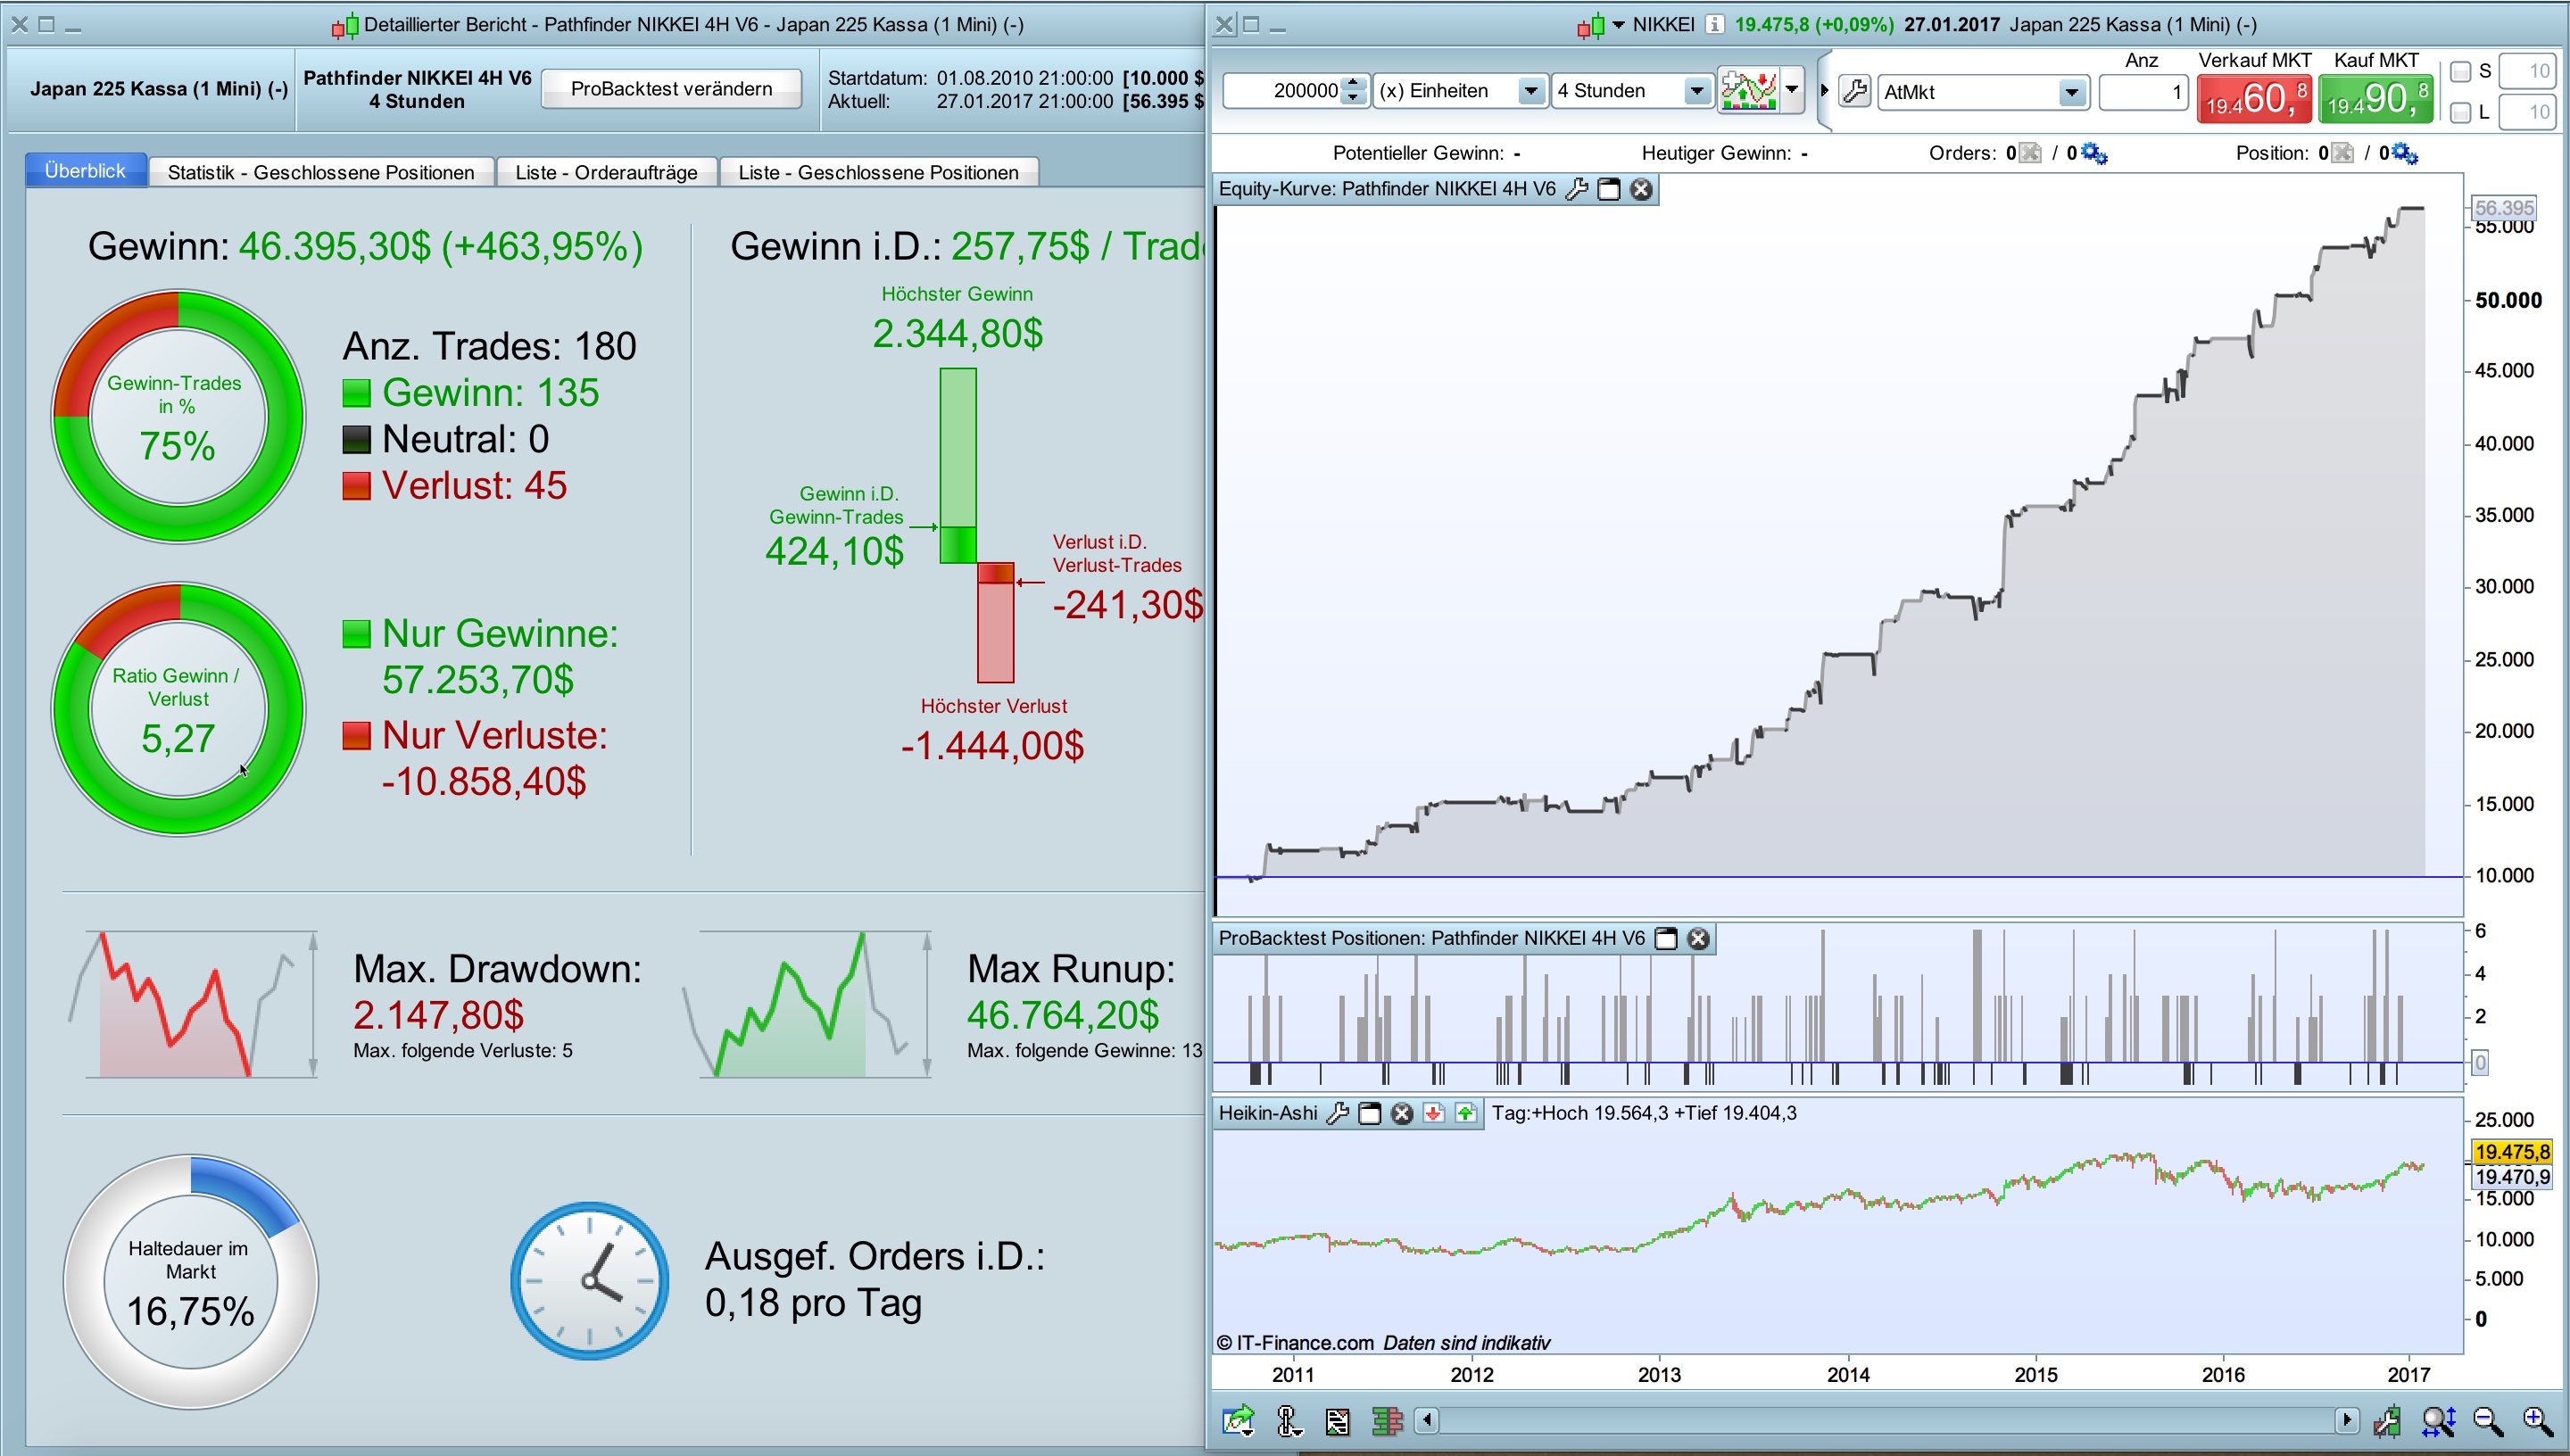The width and height of the screenshot is (2570, 1456).
Task: Click the brick-wall chart style icon
Action: click(1387, 1420)
